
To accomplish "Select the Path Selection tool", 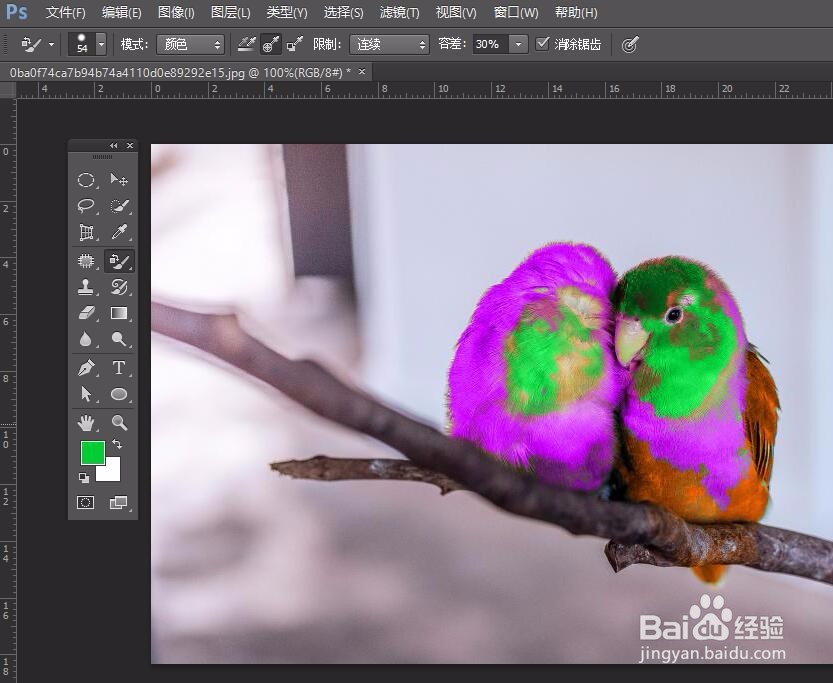I will (86, 394).
